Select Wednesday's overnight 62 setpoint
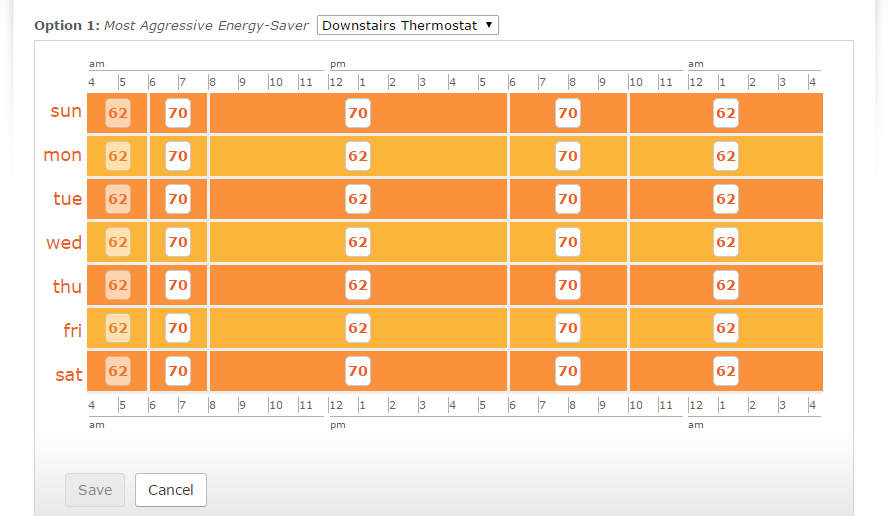Viewport: 888px width, 516px height. click(x=726, y=242)
